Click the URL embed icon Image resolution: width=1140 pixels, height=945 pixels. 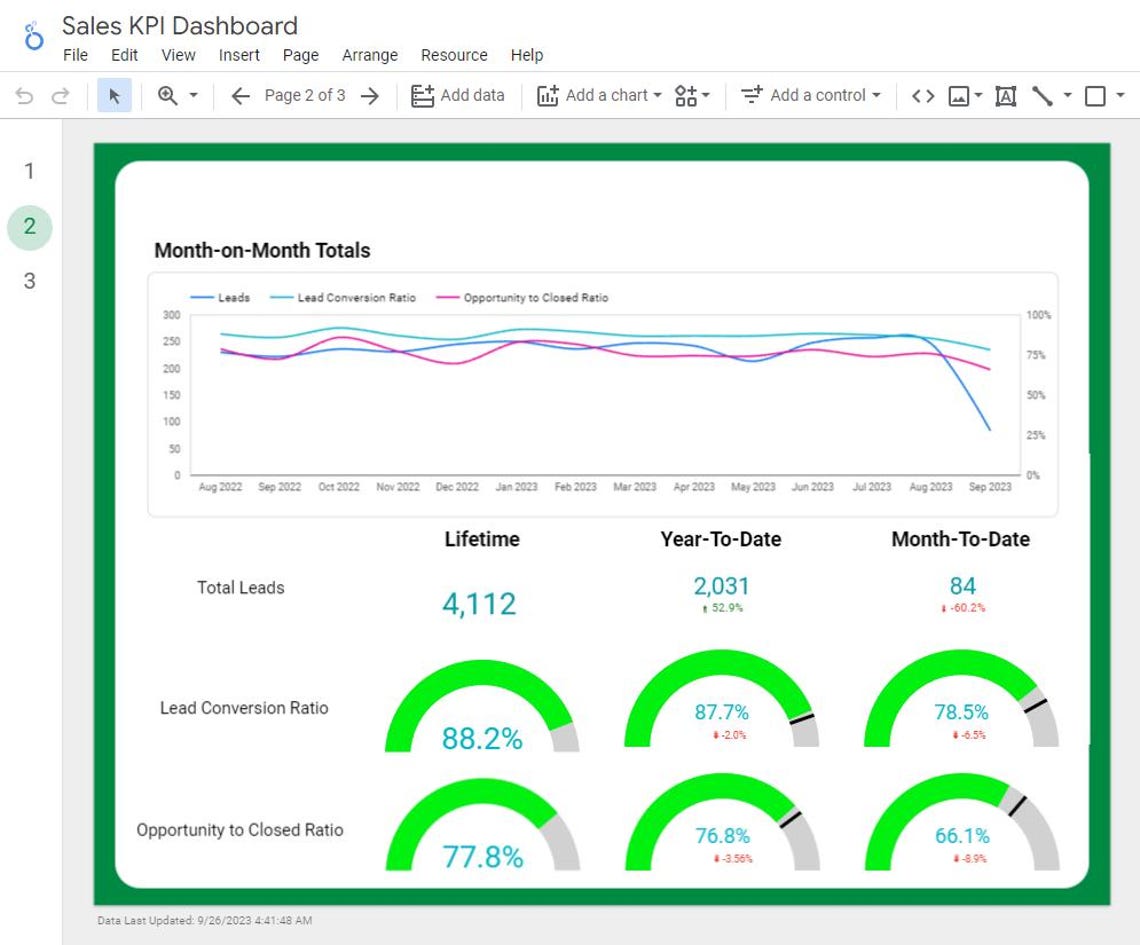pos(922,95)
